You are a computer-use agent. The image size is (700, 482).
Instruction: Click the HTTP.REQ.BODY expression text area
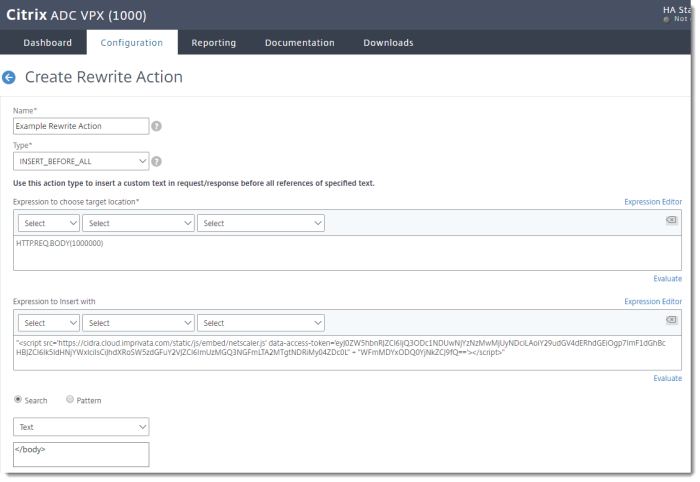tap(347, 253)
